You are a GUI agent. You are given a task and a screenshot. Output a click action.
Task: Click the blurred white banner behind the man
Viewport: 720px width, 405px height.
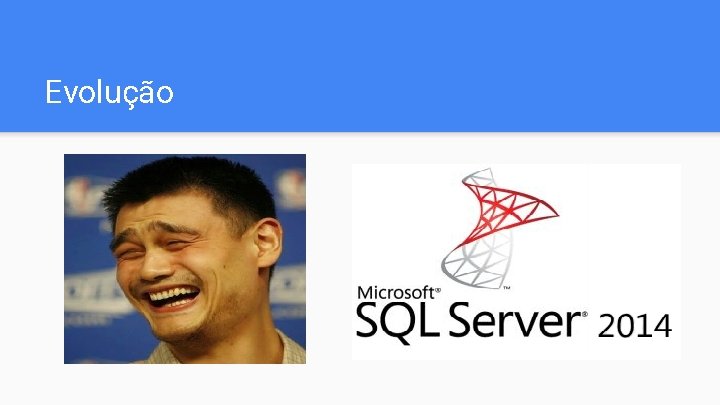[94, 296]
